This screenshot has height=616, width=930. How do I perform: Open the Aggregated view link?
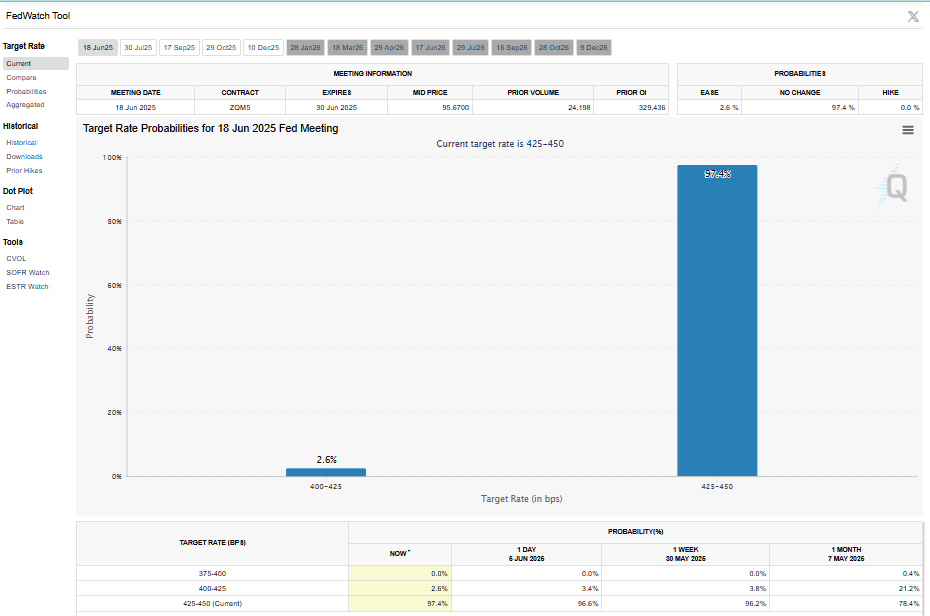pos(25,104)
